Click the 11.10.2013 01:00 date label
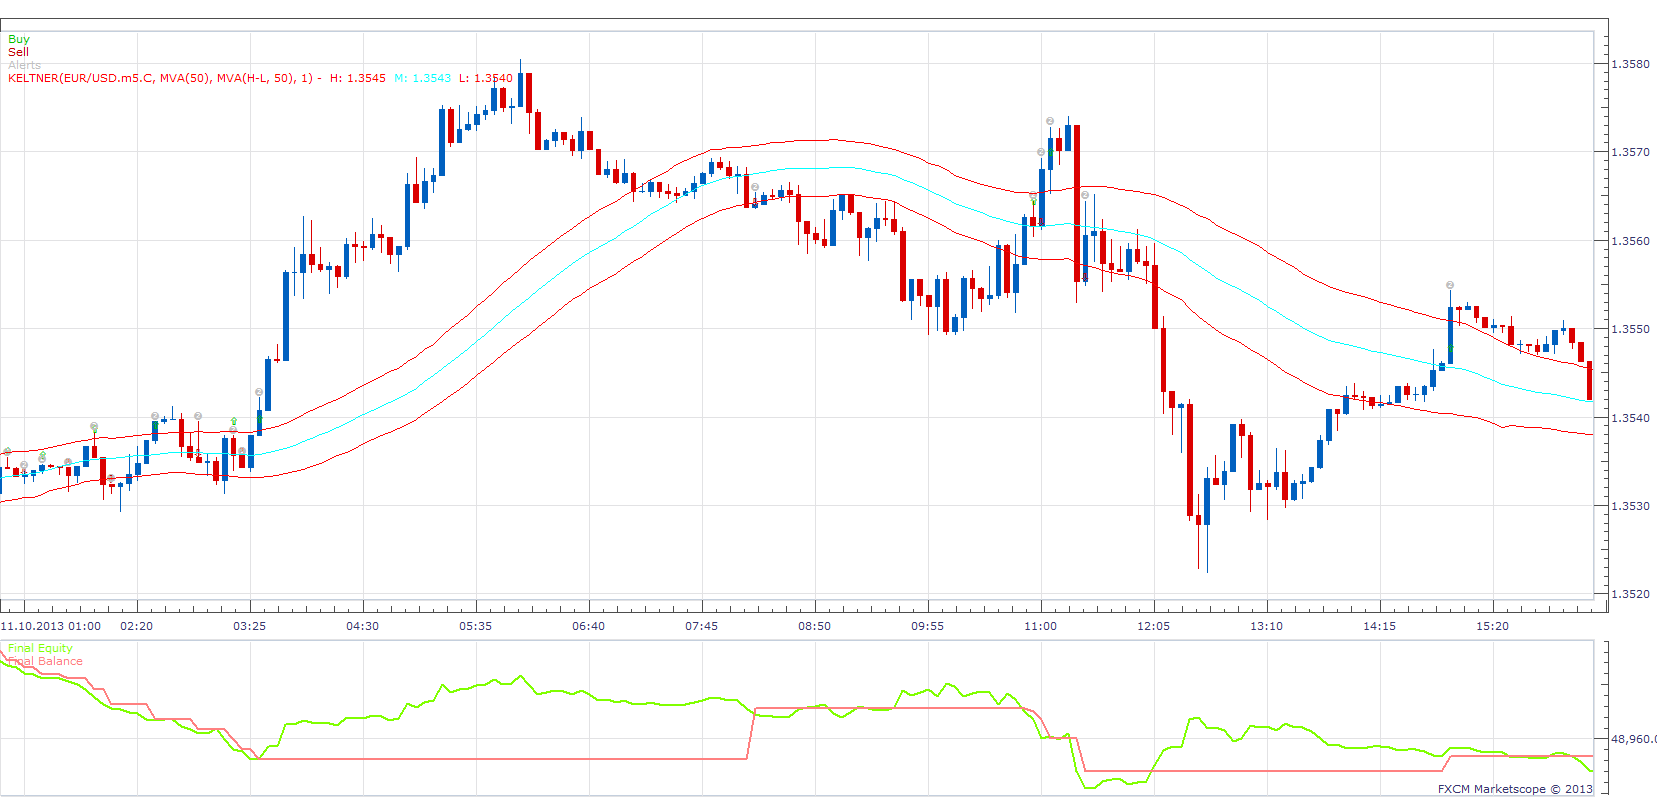The image size is (1659, 797). tap(51, 626)
